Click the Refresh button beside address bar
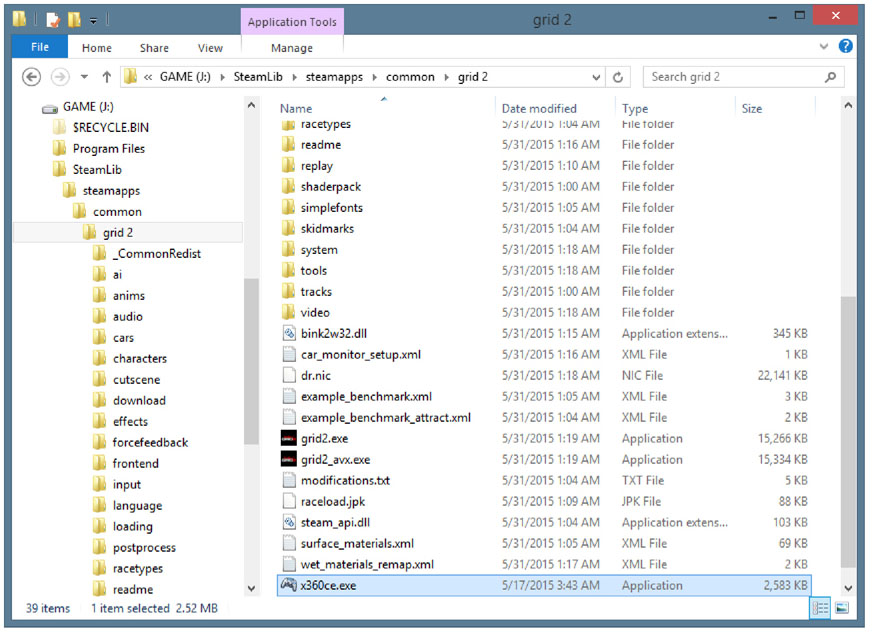 619,77
